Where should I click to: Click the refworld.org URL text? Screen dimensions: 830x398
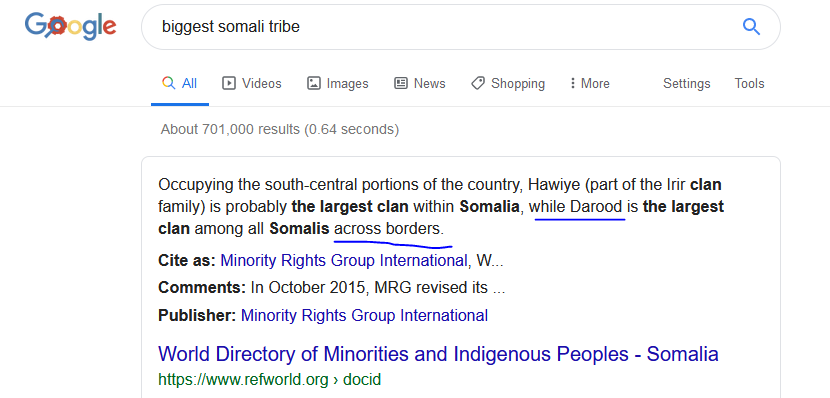(x=269, y=379)
